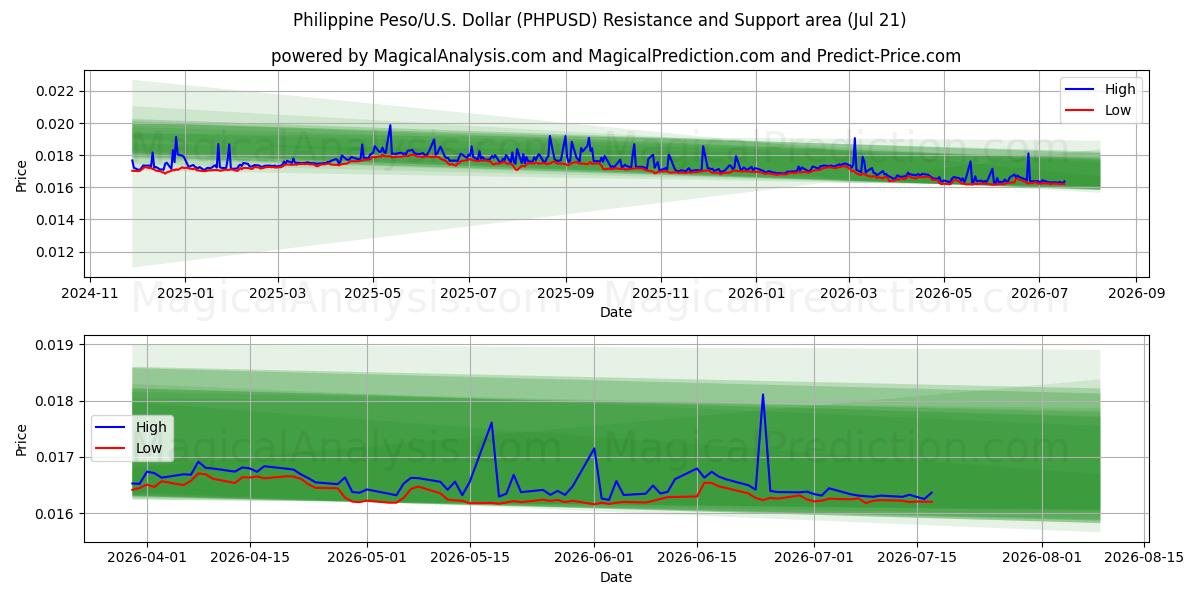
Task: Click the 2026-06-15 date tick label
Action: pyautogui.click(x=697, y=559)
